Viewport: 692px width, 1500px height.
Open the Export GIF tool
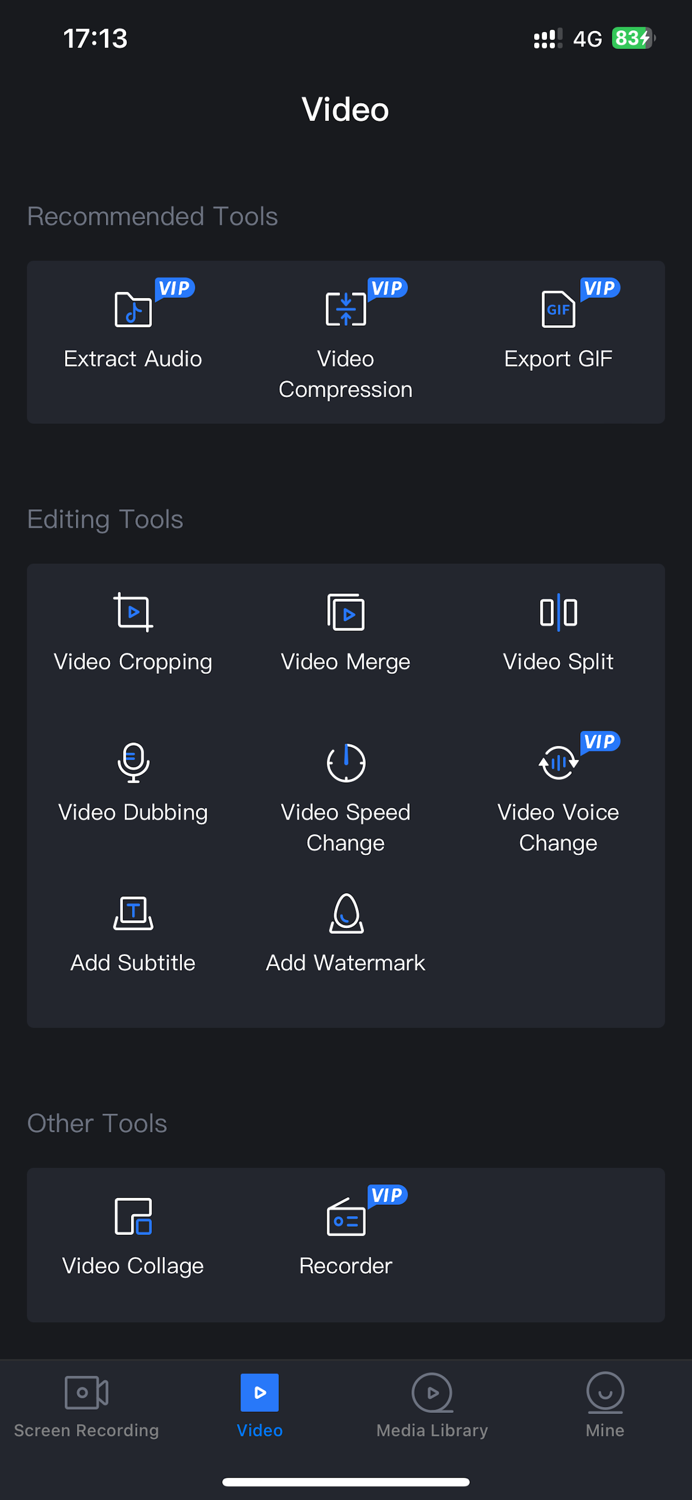(x=558, y=330)
